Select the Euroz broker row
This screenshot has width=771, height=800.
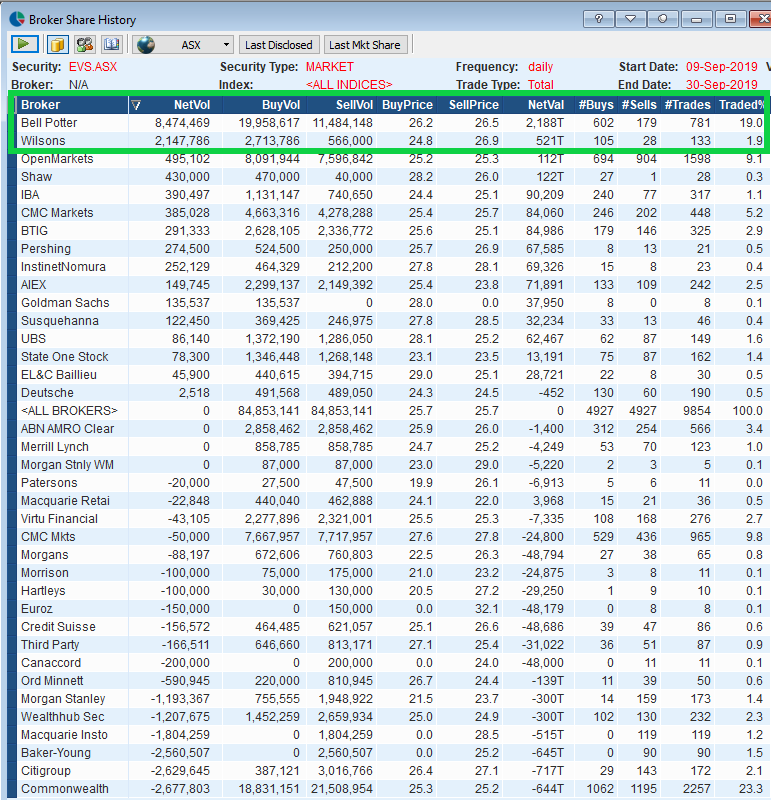391,609
